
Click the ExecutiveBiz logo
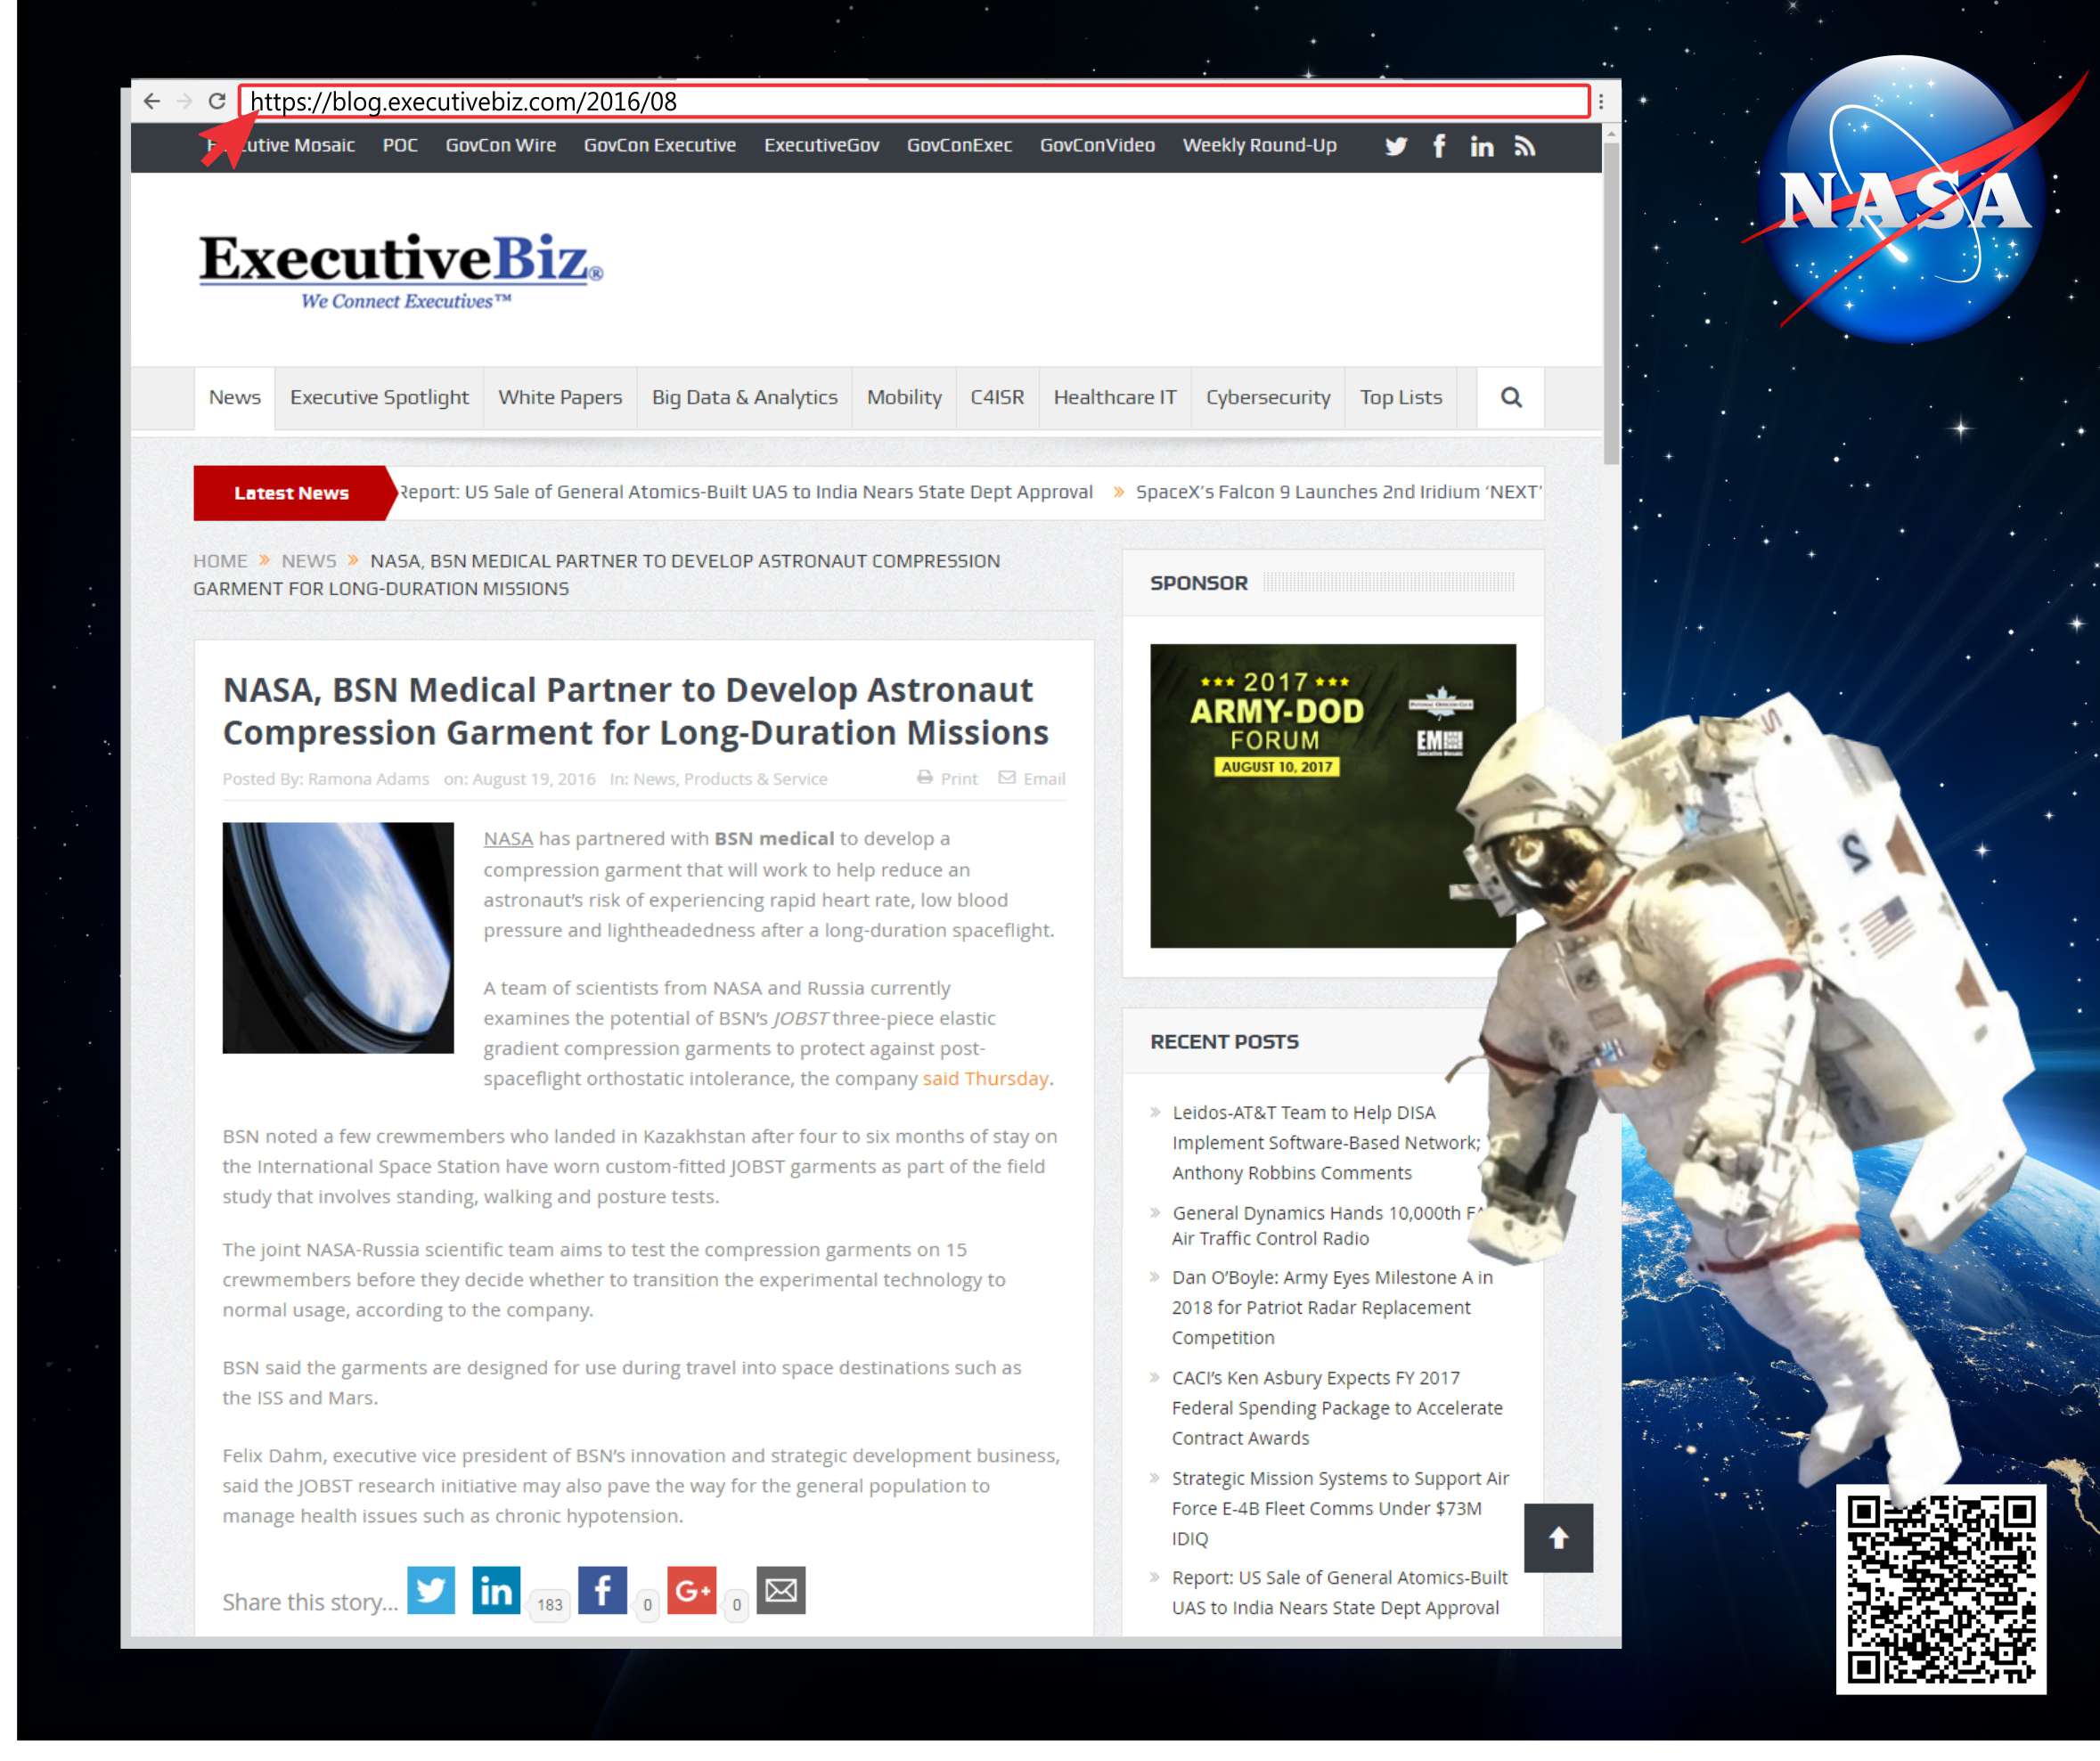pyautogui.click(x=400, y=270)
